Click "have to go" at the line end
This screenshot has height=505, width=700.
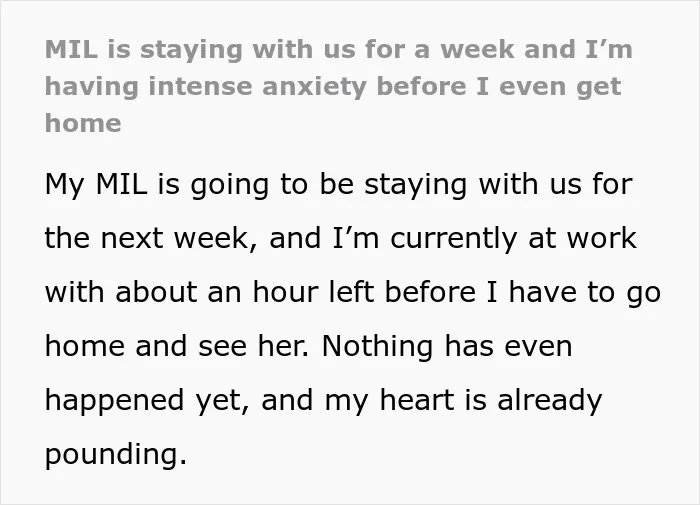(x=585, y=293)
